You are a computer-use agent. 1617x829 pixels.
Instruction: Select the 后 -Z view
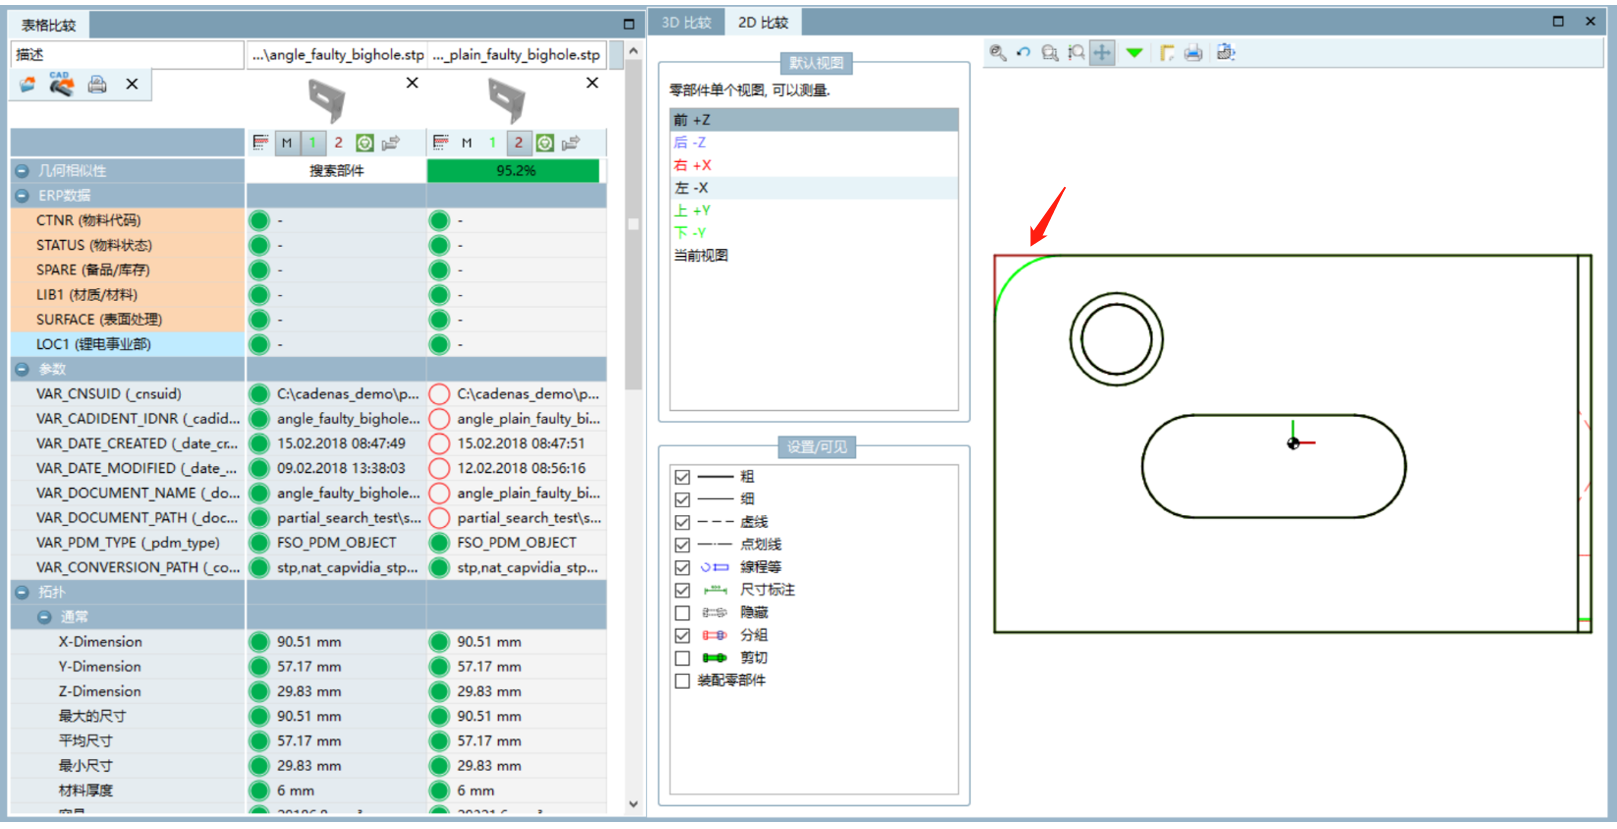click(x=814, y=143)
